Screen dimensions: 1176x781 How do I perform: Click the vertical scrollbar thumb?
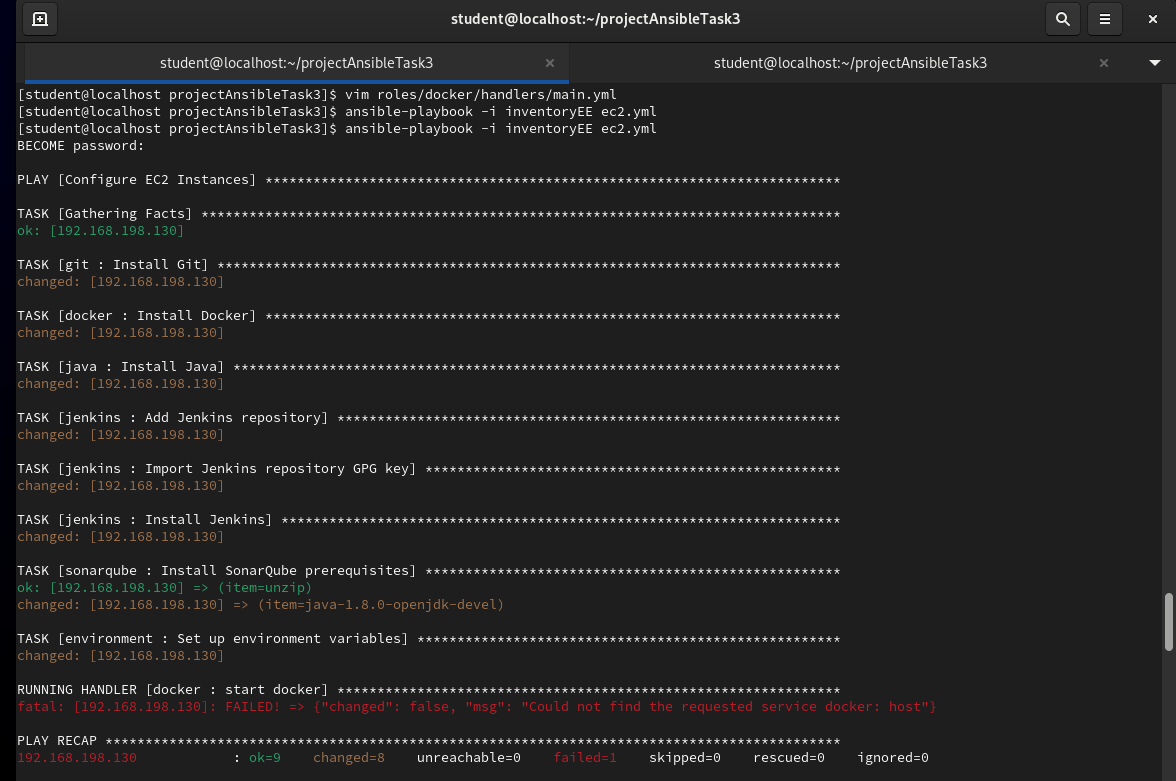(x=1168, y=622)
